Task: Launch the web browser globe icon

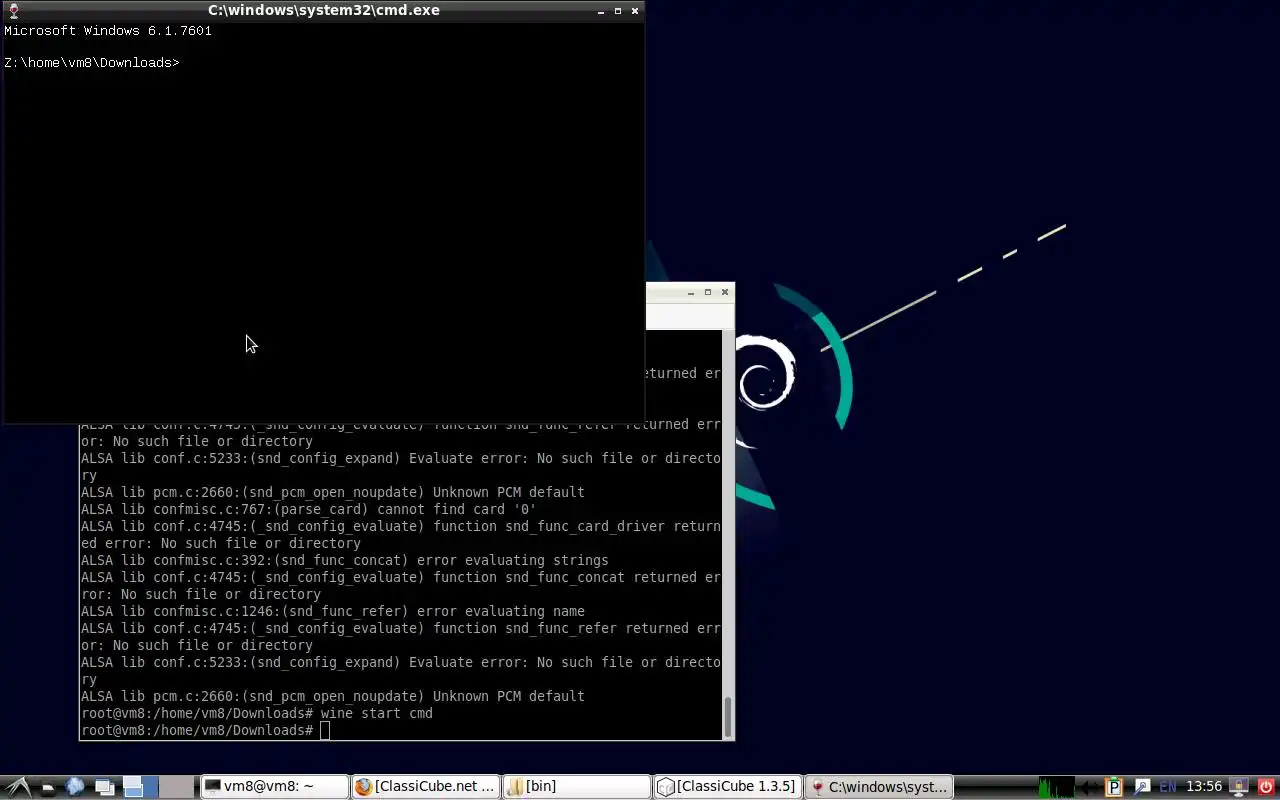Action: tap(75, 787)
